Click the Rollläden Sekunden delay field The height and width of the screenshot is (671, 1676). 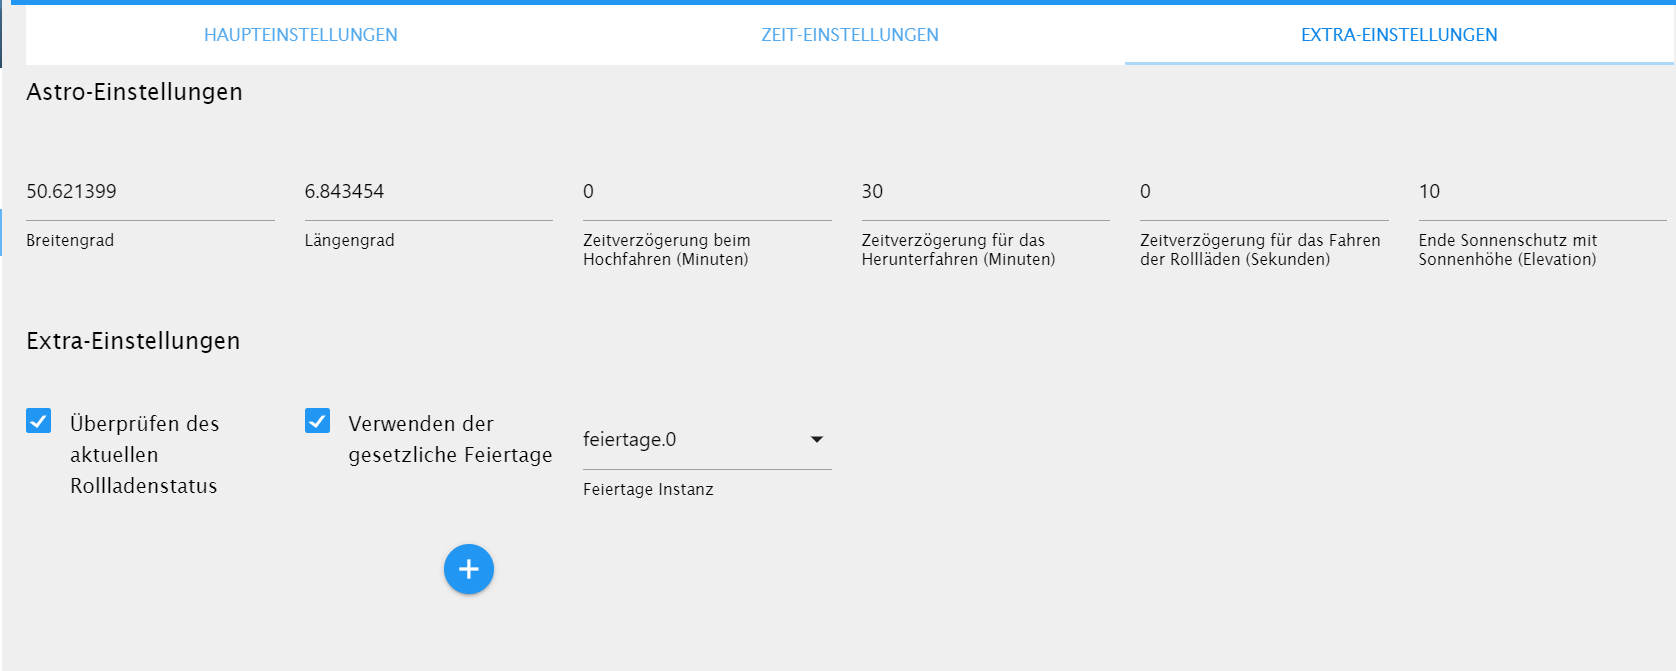pyautogui.click(x=1264, y=192)
